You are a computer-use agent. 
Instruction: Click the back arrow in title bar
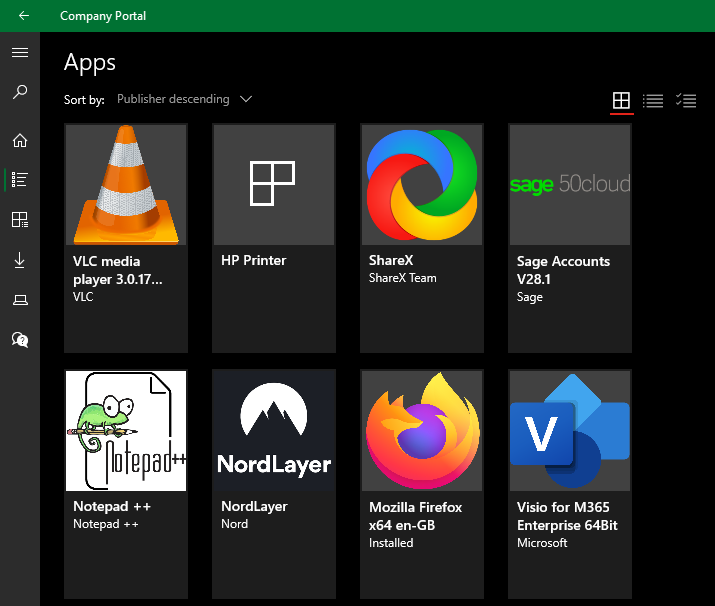tap(24, 16)
